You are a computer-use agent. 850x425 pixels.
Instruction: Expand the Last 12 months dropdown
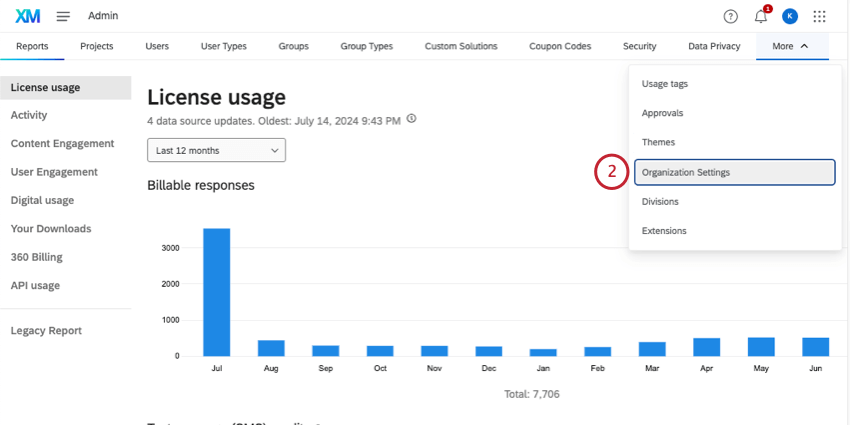(x=216, y=150)
